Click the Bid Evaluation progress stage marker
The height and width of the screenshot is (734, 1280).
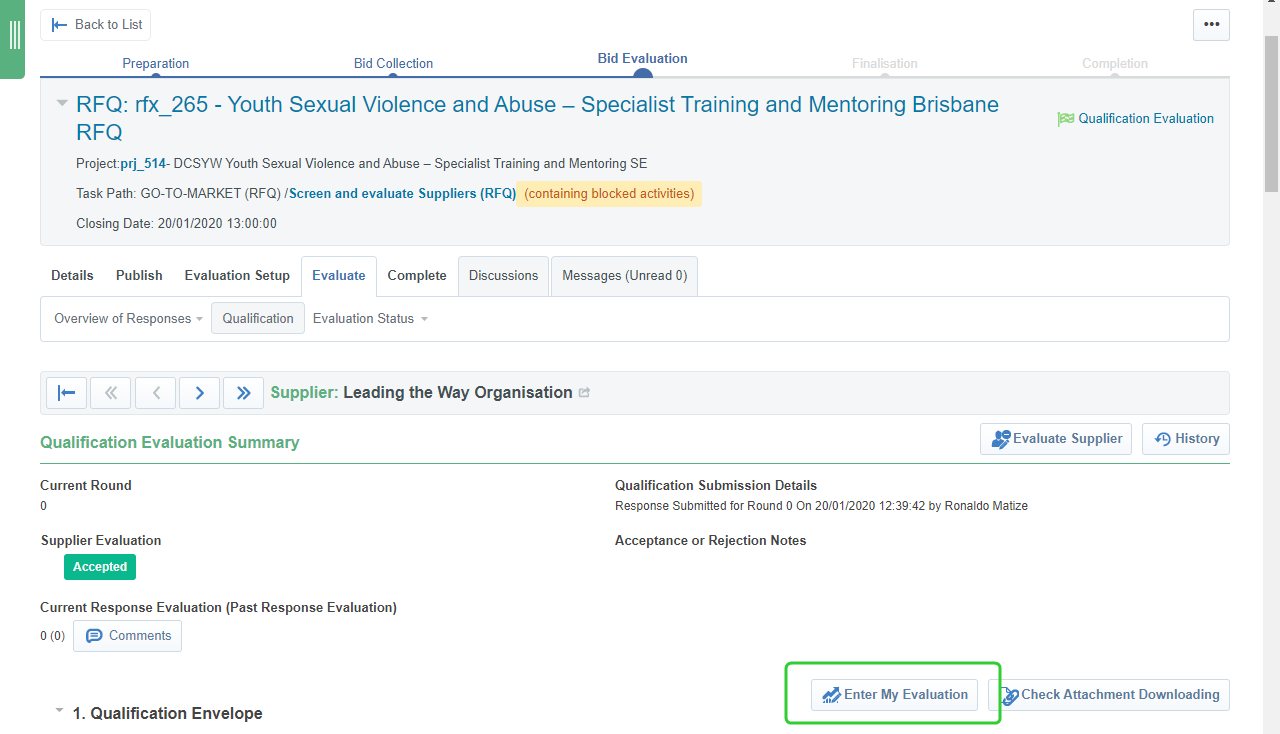click(642, 74)
